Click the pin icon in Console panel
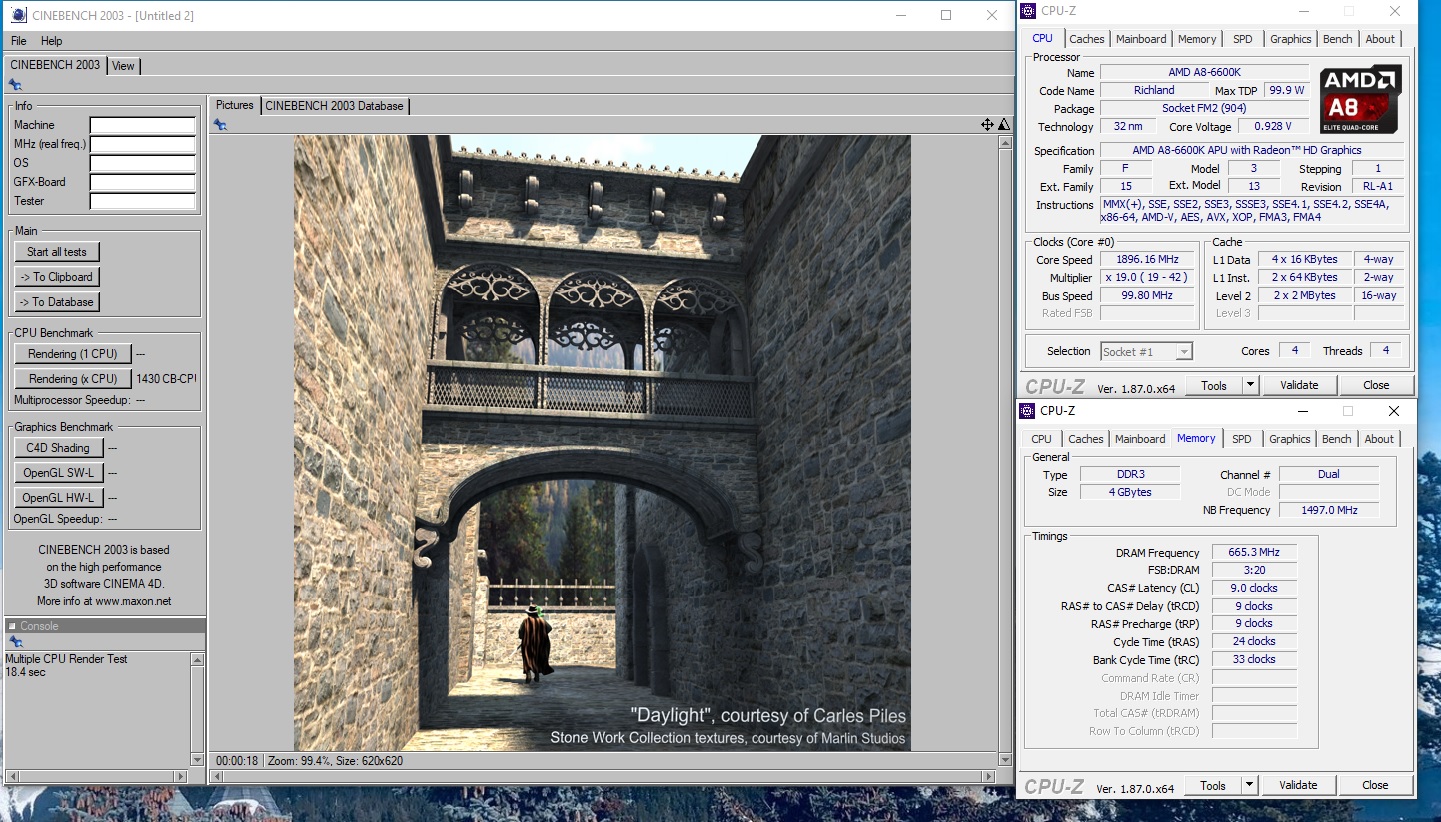The height and width of the screenshot is (822, 1441). (15, 642)
